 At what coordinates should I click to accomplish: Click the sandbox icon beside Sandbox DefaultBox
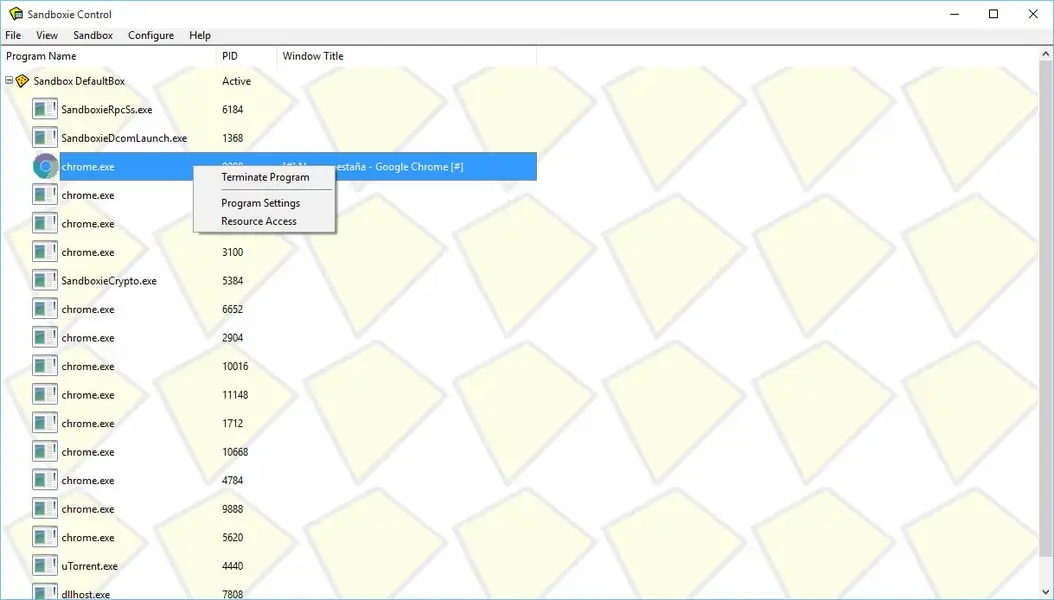point(25,80)
